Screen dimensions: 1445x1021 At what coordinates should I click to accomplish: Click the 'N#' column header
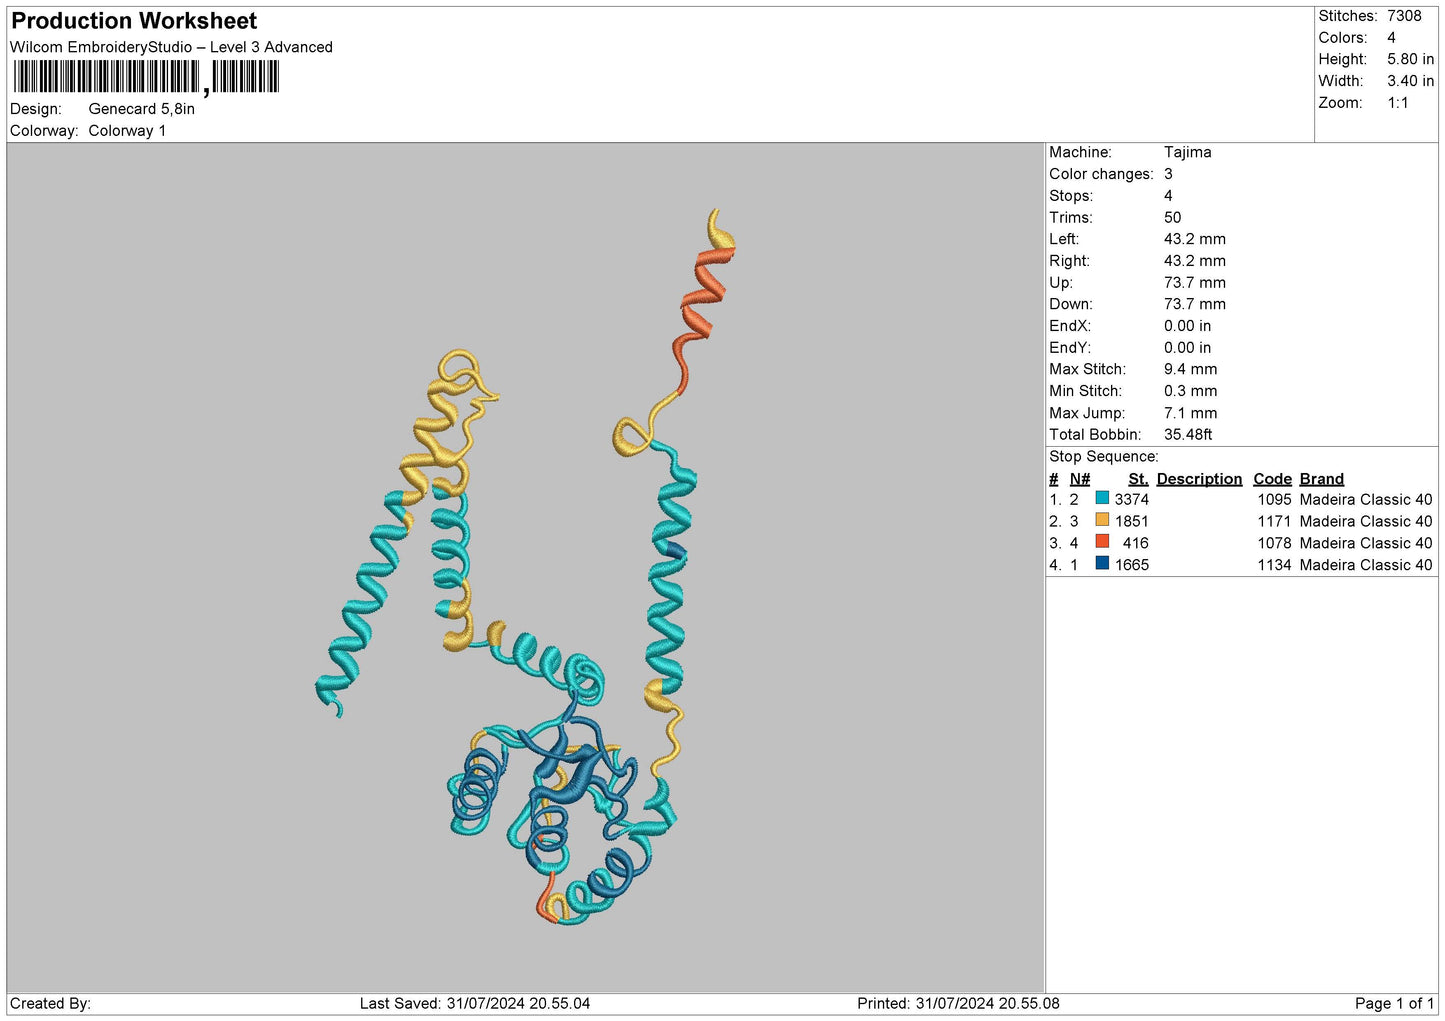pos(1080,479)
